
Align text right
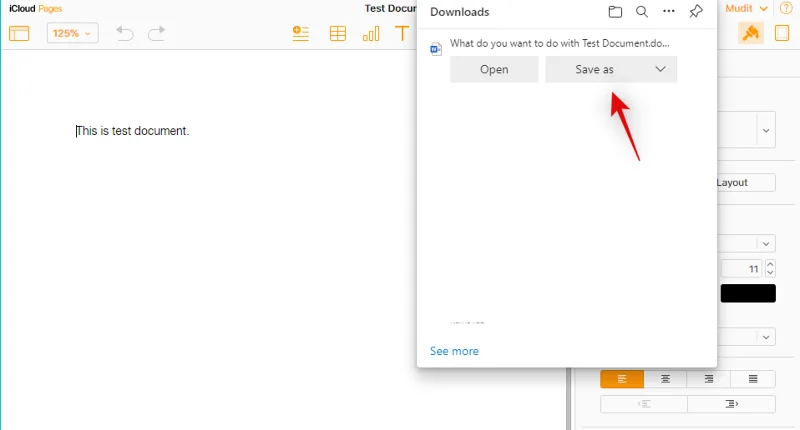(709, 379)
